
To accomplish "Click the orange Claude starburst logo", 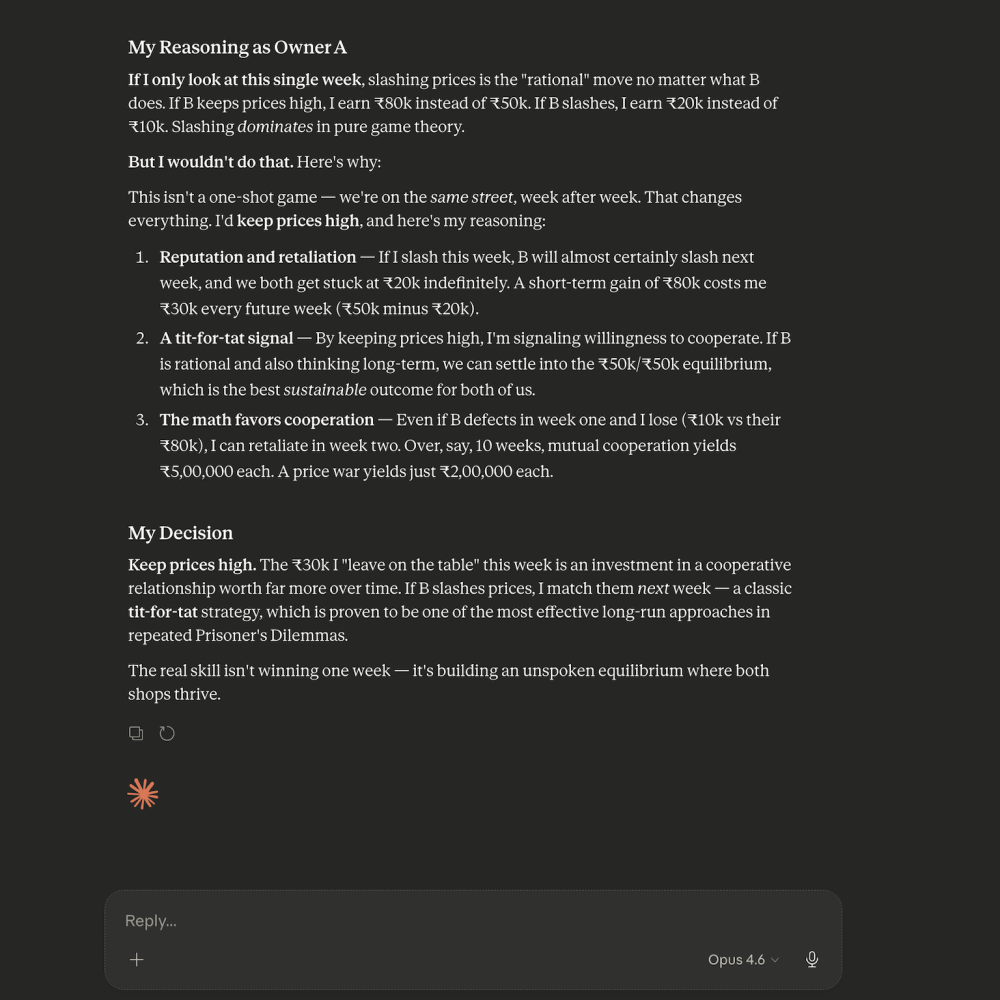I will tap(143, 794).
